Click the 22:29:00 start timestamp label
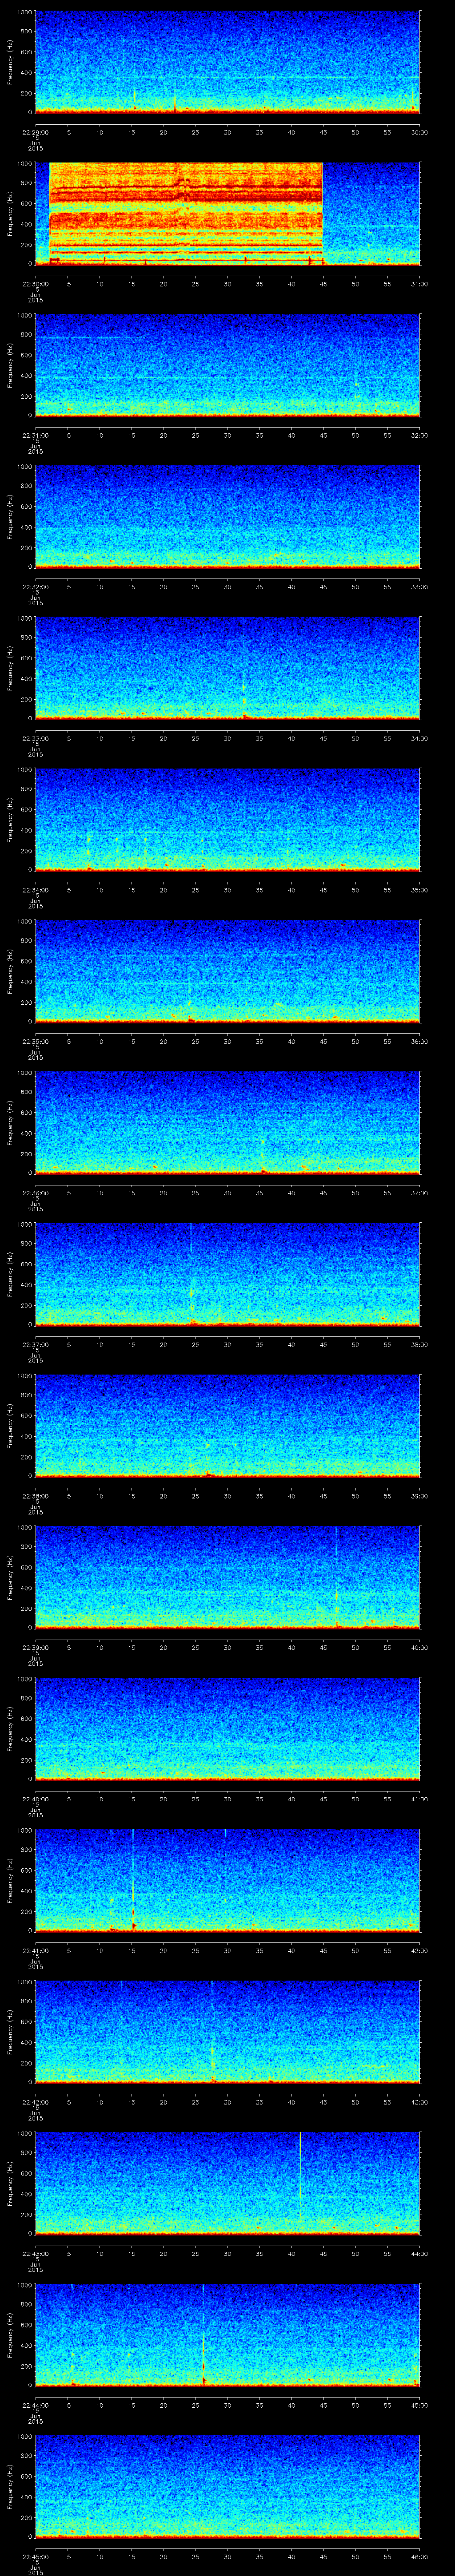This screenshot has width=455, height=2576. coord(35,132)
